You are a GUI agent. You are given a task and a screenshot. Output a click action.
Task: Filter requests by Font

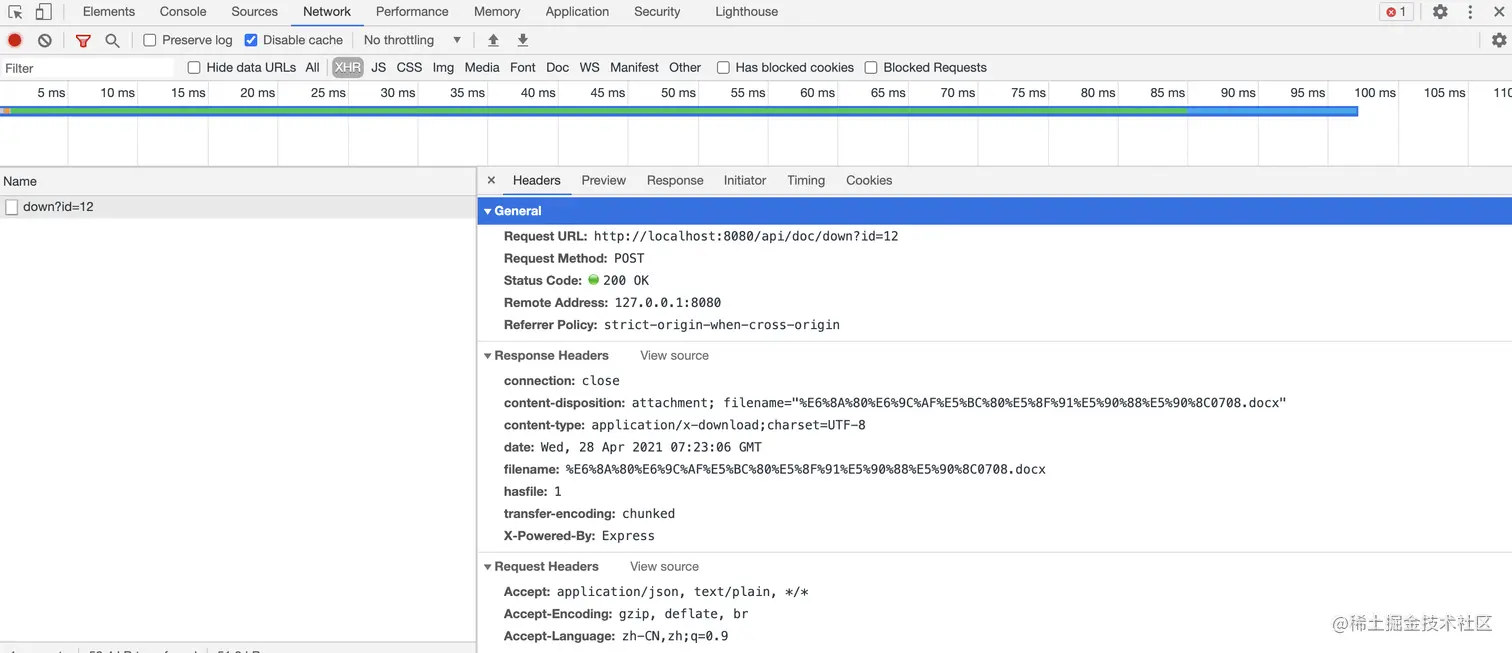(x=523, y=67)
